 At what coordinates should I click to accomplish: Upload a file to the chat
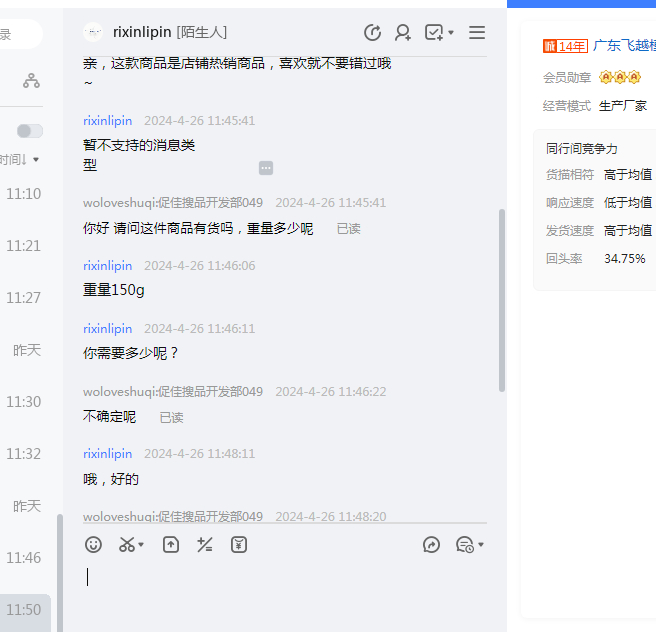[171, 545]
